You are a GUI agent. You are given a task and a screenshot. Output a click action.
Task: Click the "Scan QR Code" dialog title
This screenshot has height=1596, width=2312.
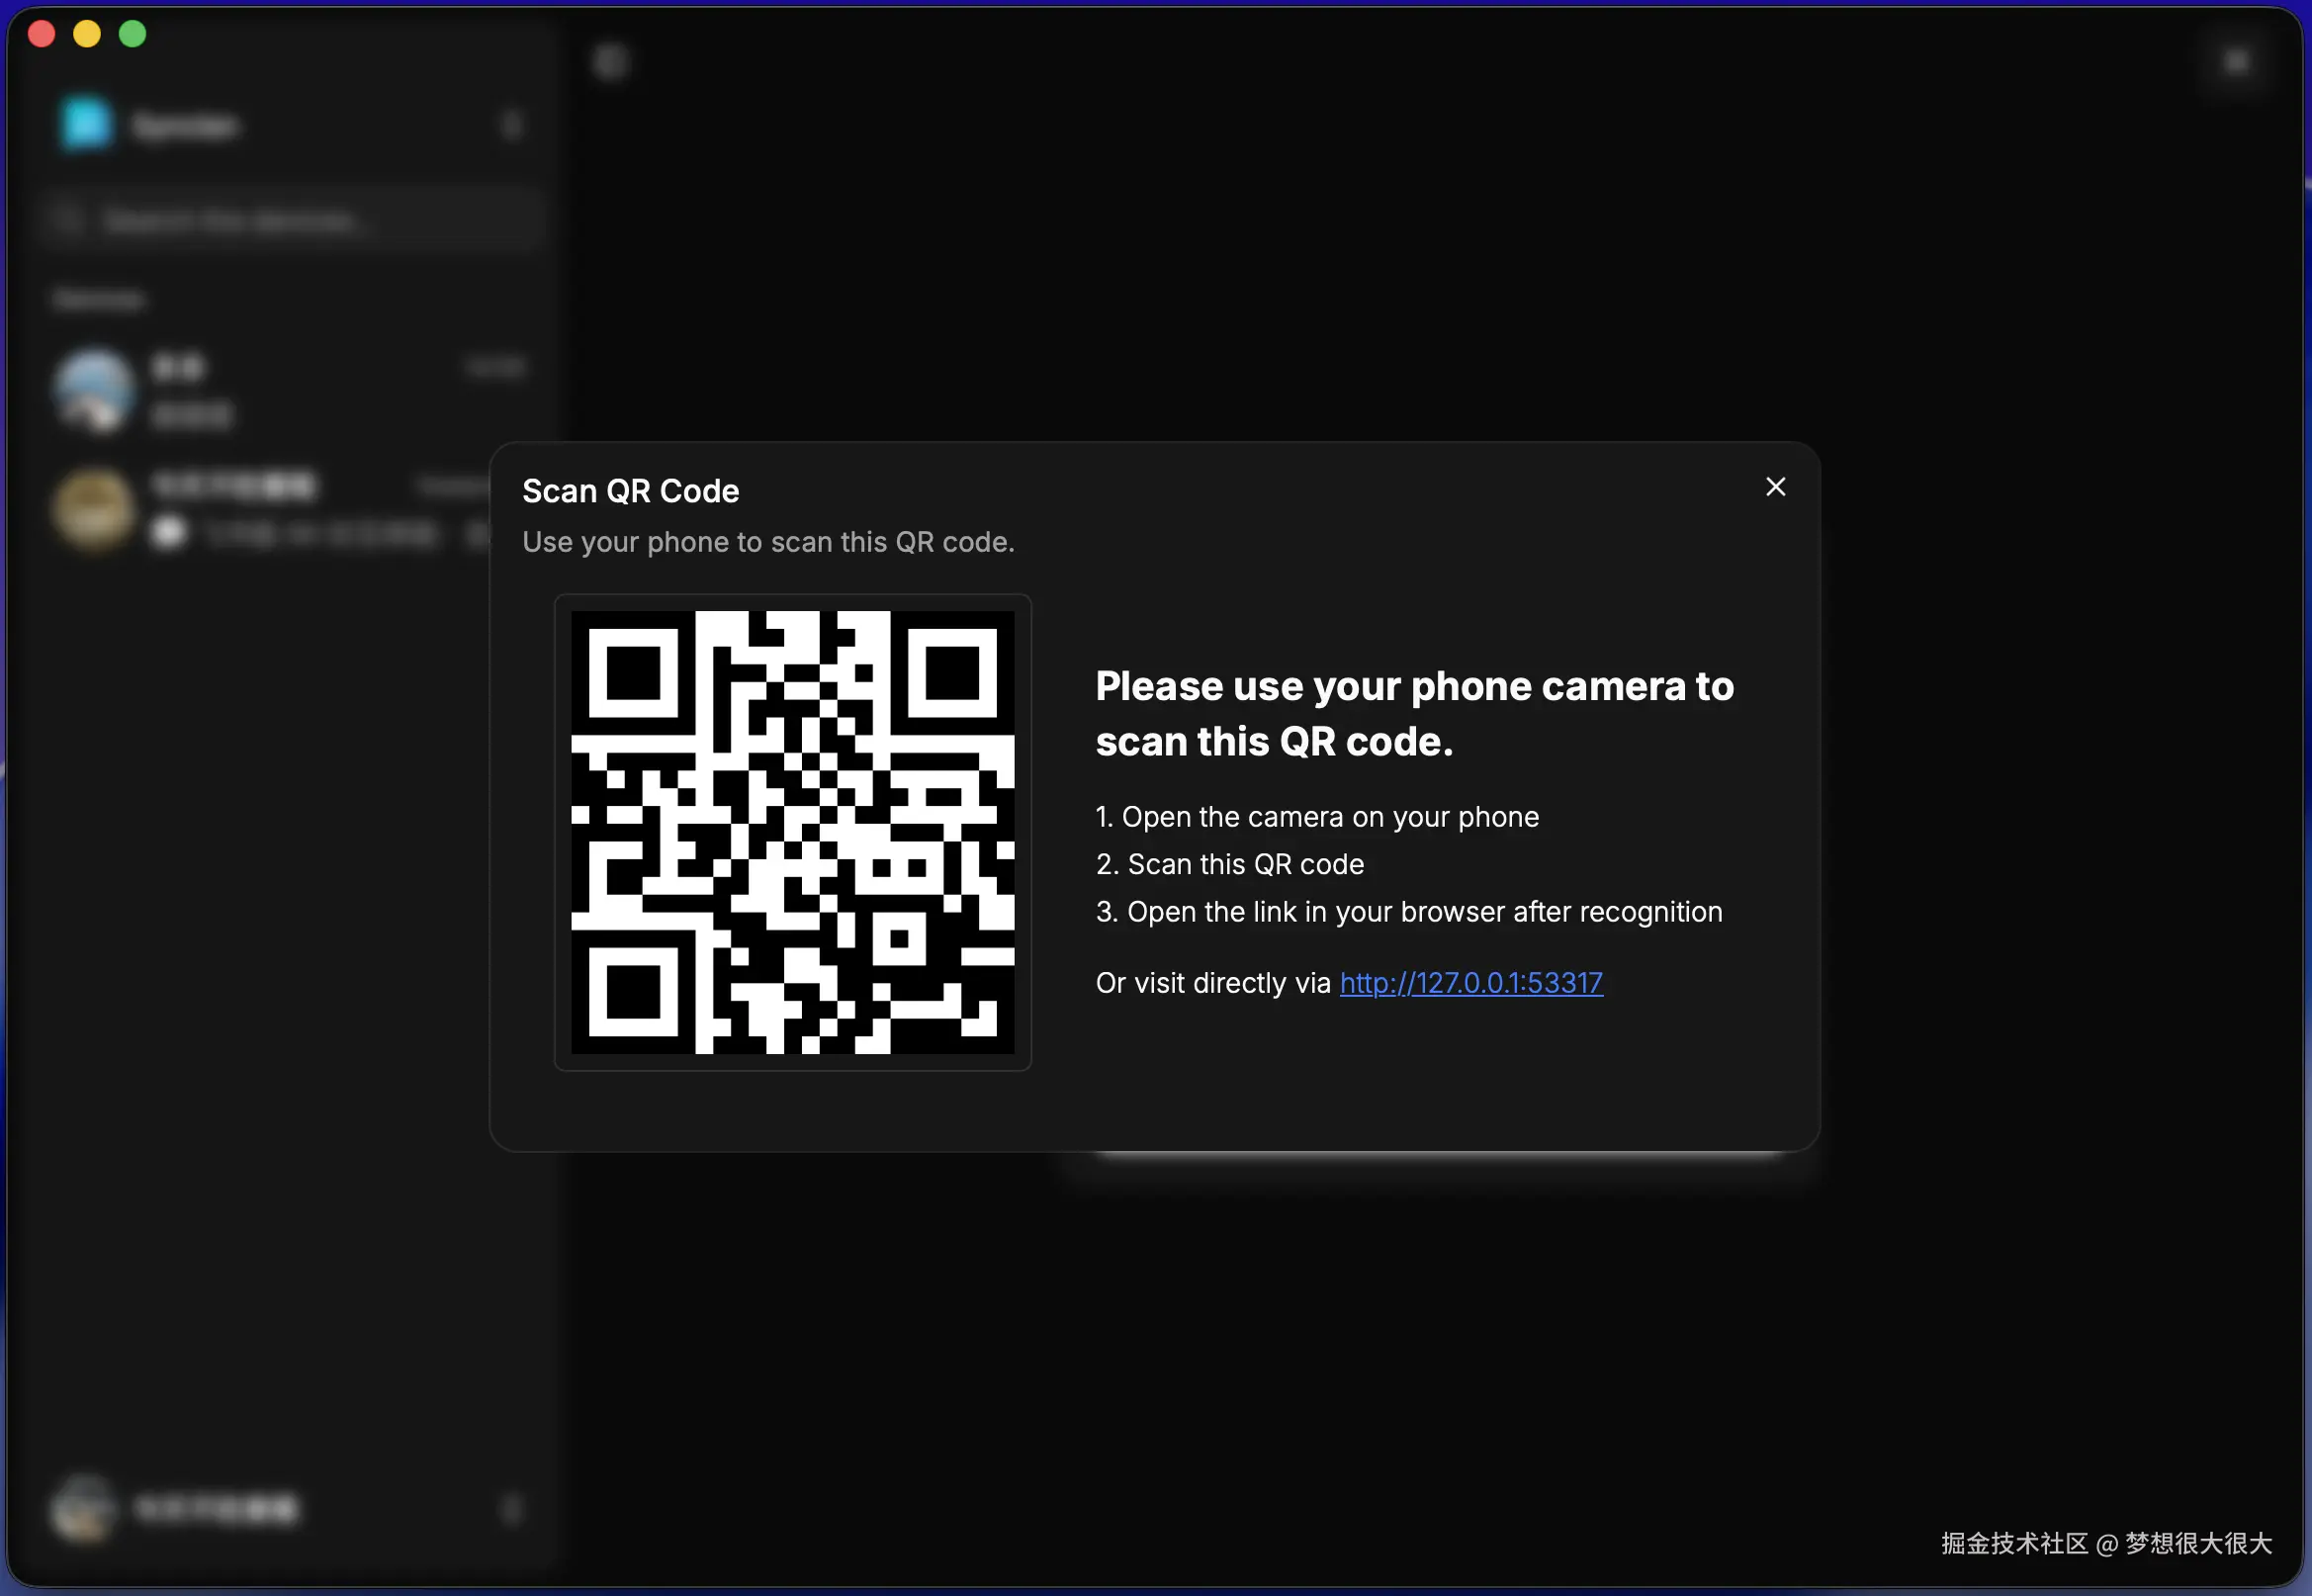630,491
